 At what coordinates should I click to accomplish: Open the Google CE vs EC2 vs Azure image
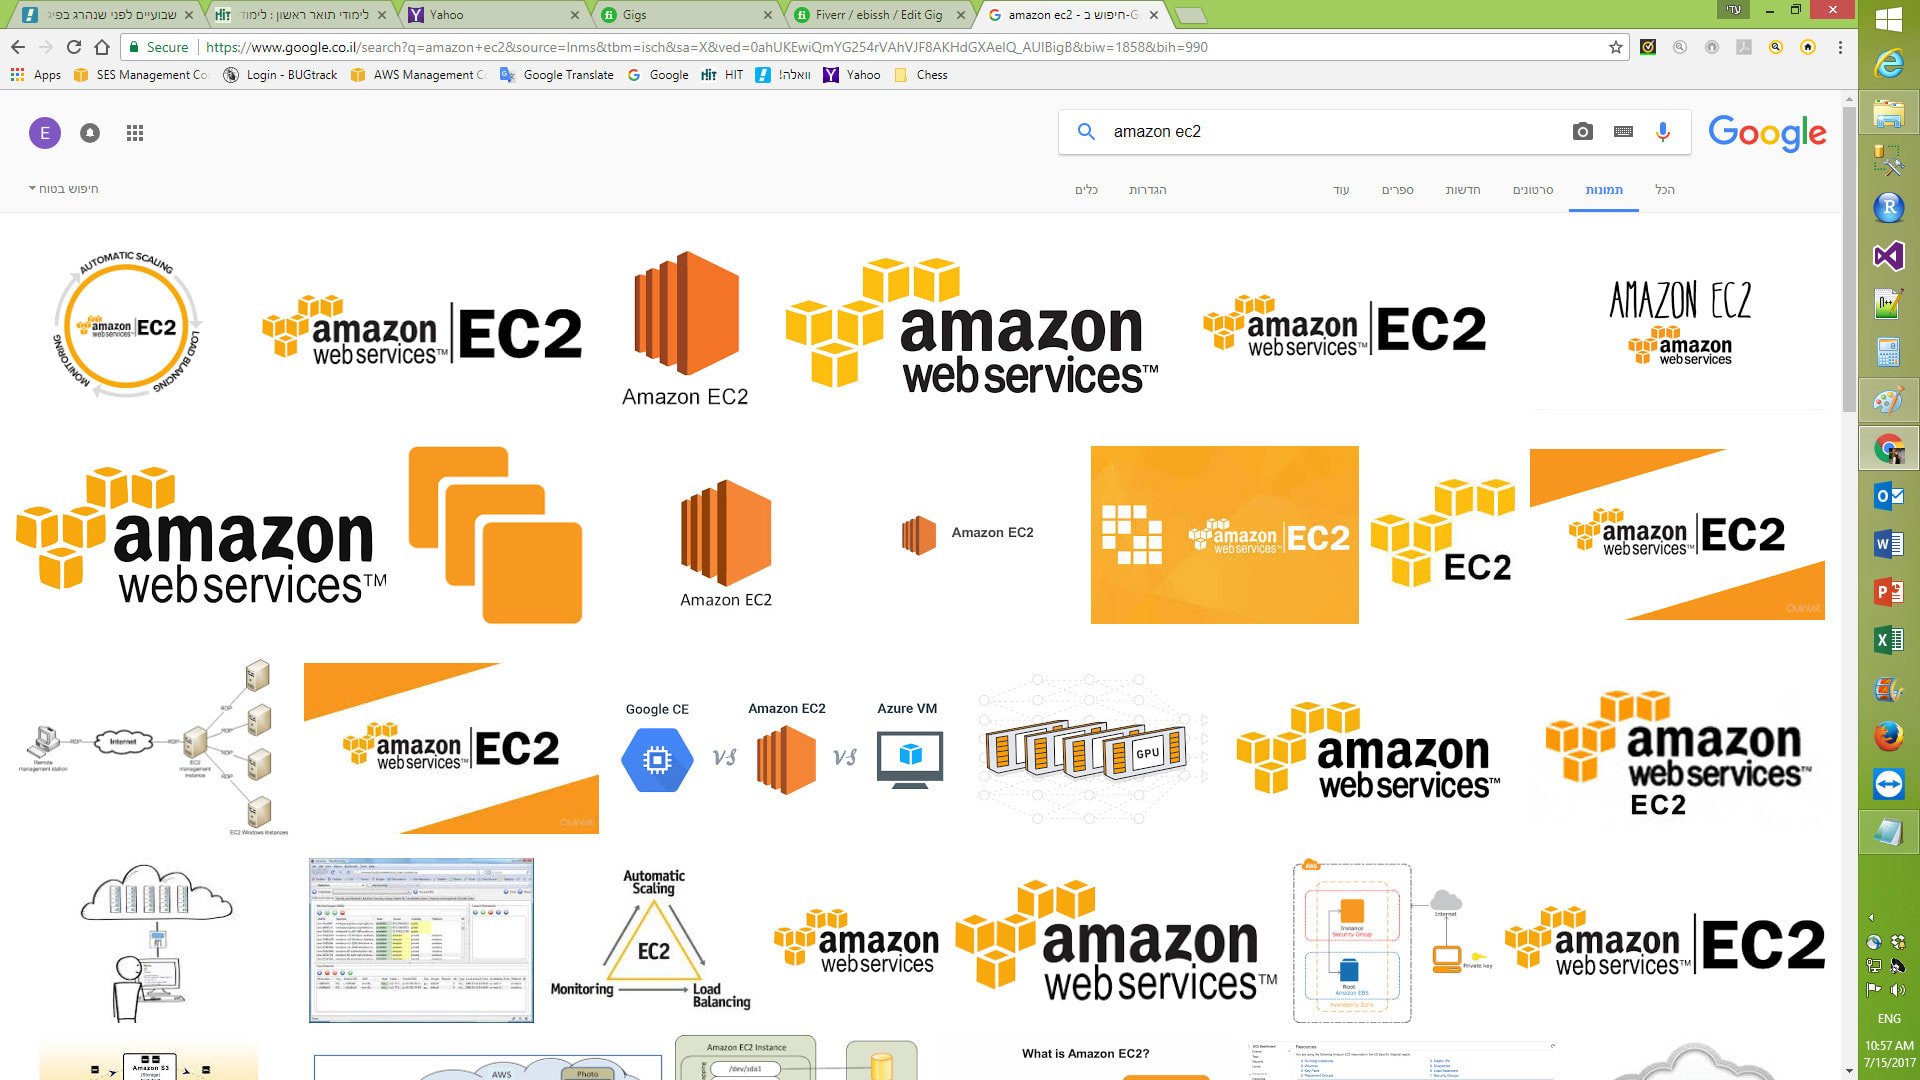click(781, 749)
